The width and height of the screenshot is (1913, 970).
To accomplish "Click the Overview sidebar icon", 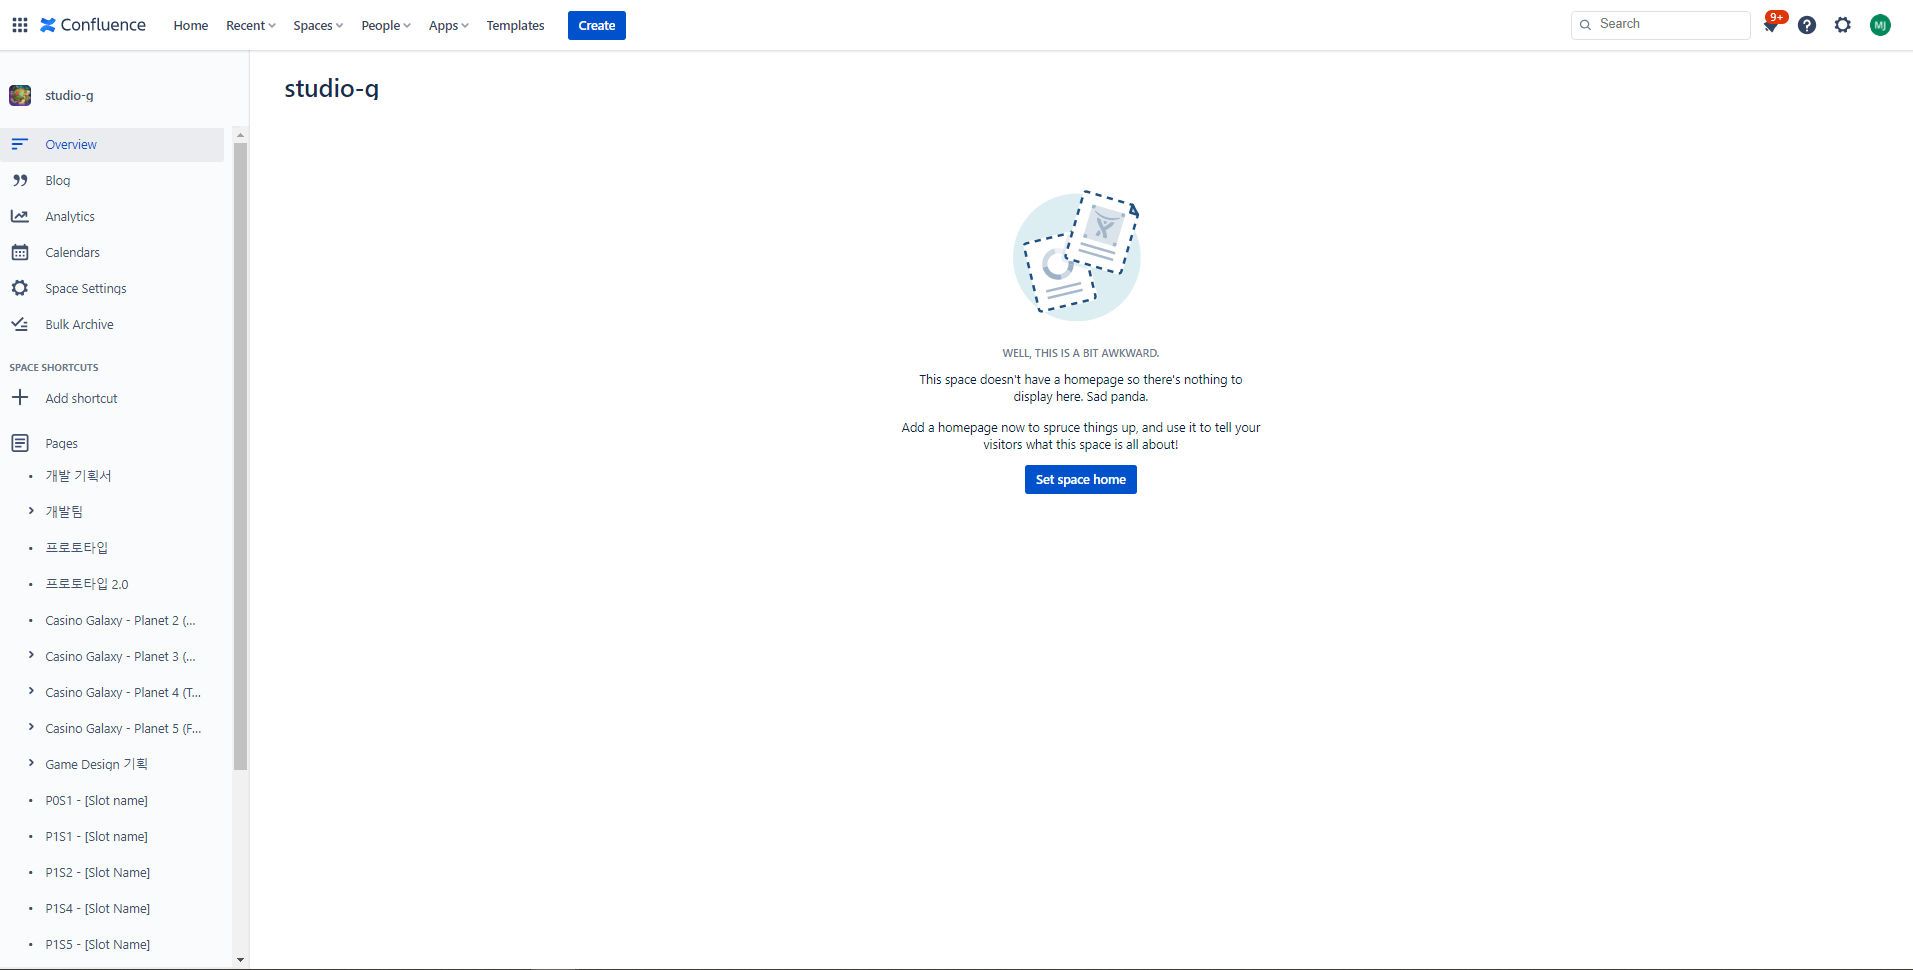I will (x=20, y=144).
